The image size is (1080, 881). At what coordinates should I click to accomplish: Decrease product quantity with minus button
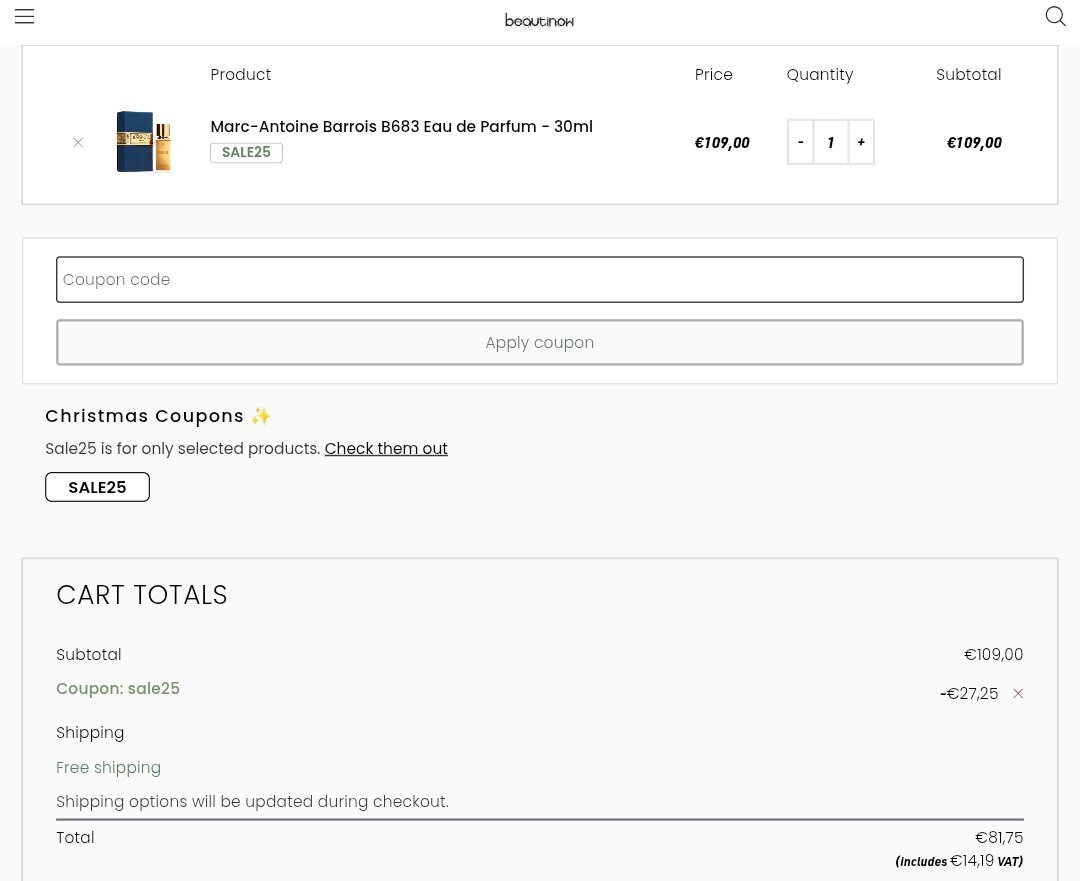[x=800, y=142]
